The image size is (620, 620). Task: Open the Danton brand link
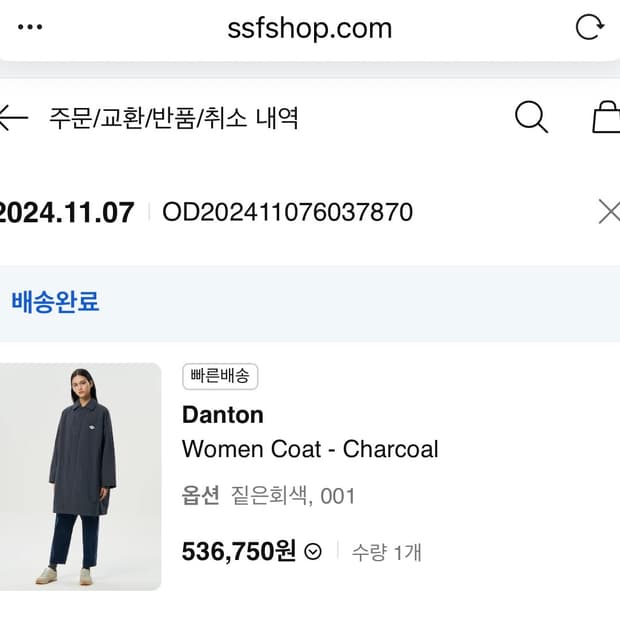click(223, 415)
